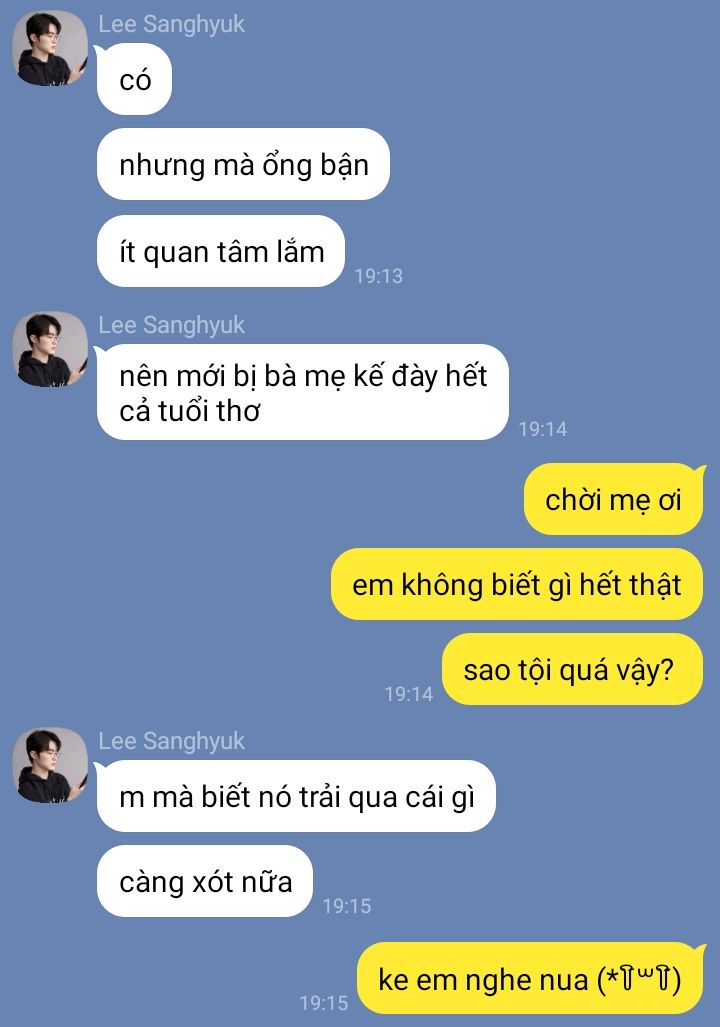Click the Lee Sanghyuk name above 'nên mới bị'

[172, 325]
